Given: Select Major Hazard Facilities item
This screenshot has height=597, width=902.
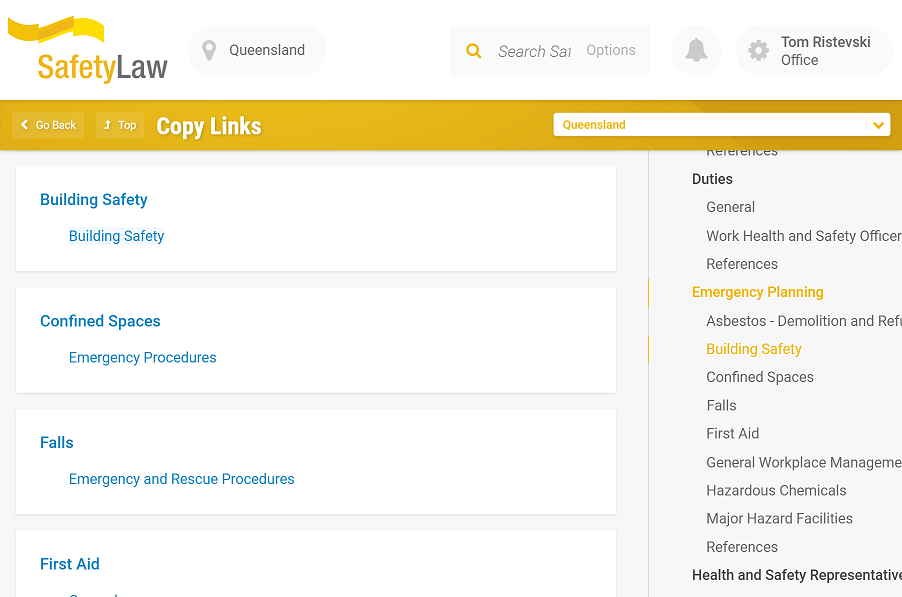Looking at the screenshot, I should click(x=779, y=519).
